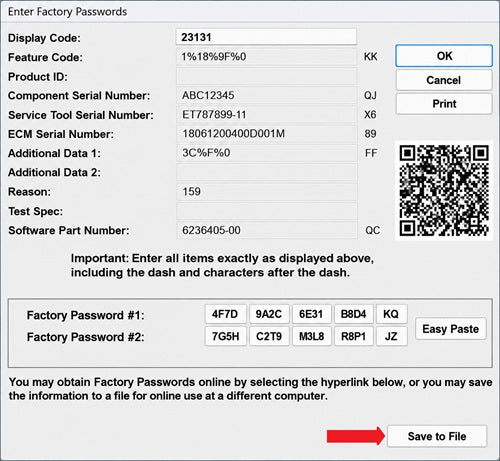Click the Display Code label
This screenshot has height=461, width=500.
(44, 38)
